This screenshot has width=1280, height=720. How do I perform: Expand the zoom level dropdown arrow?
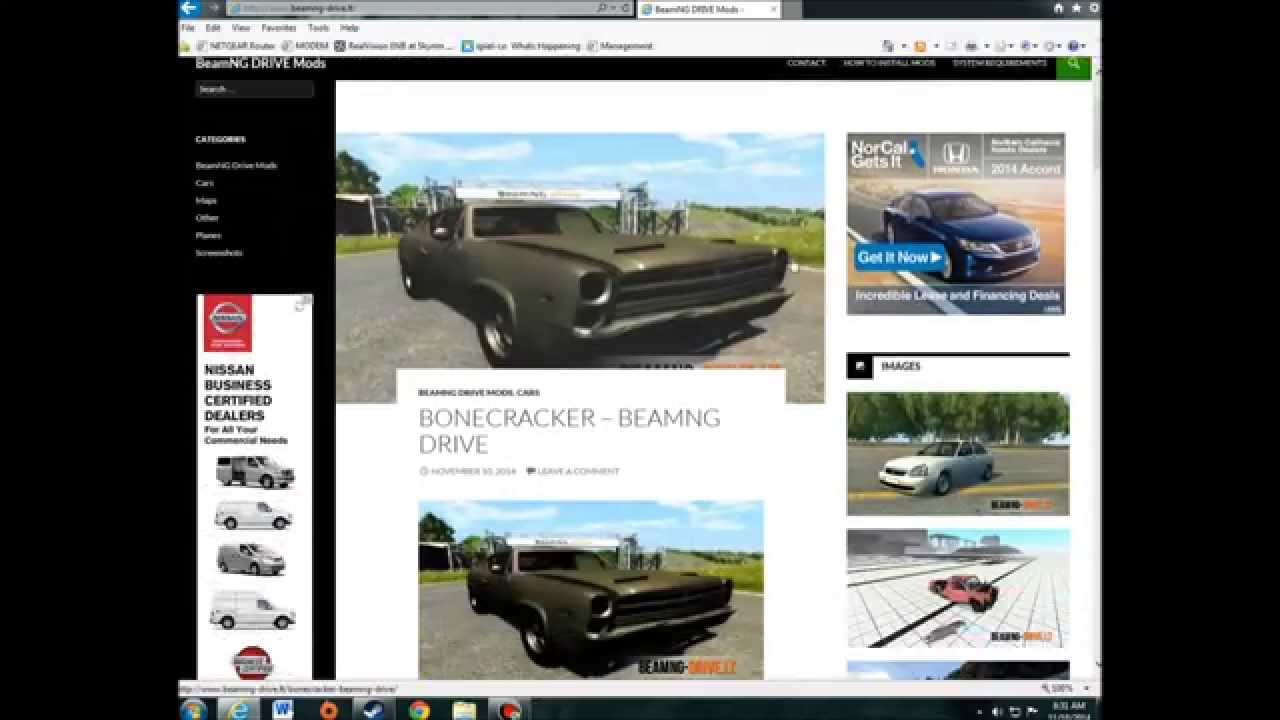coord(1089,688)
